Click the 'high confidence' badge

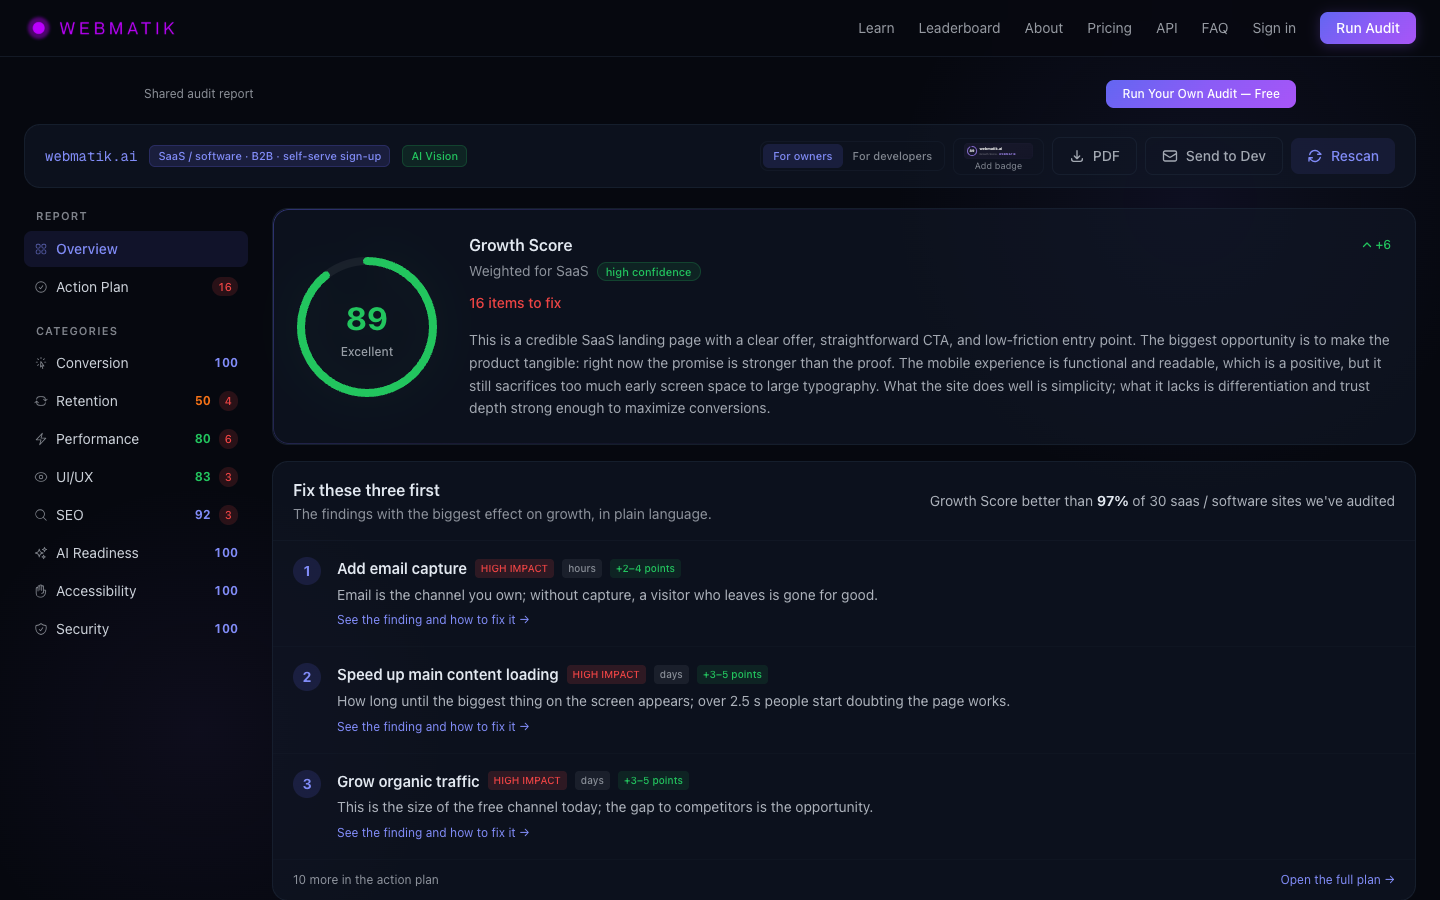tap(648, 272)
